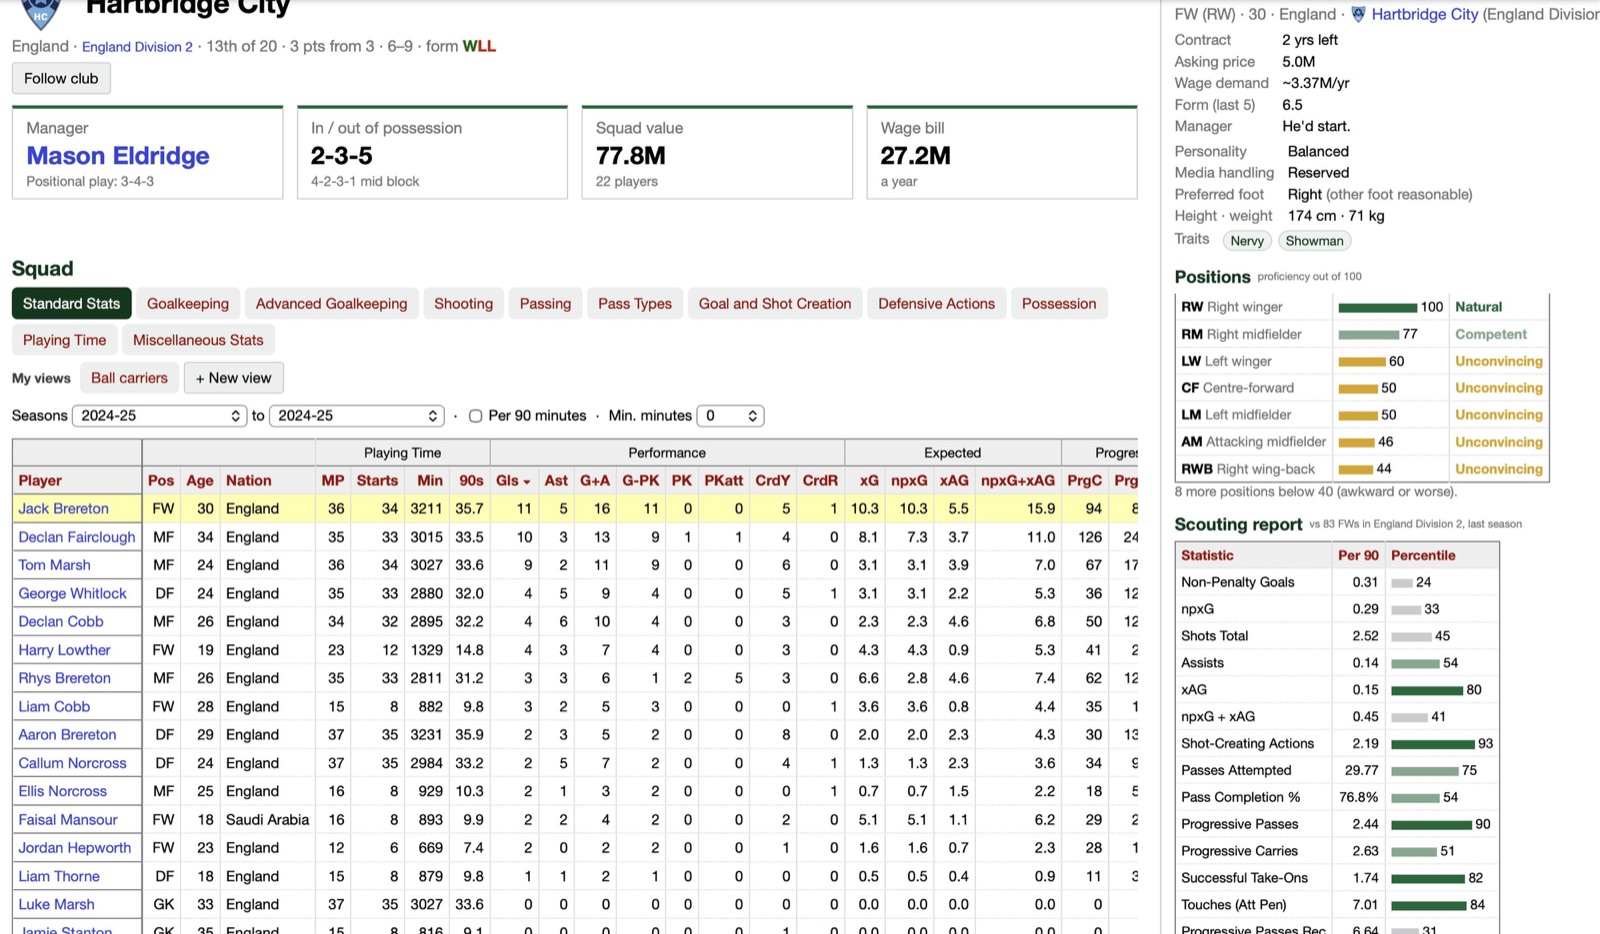Open Rhys Brereton's player link
This screenshot has height=934, width=1600.
point(64,678)
